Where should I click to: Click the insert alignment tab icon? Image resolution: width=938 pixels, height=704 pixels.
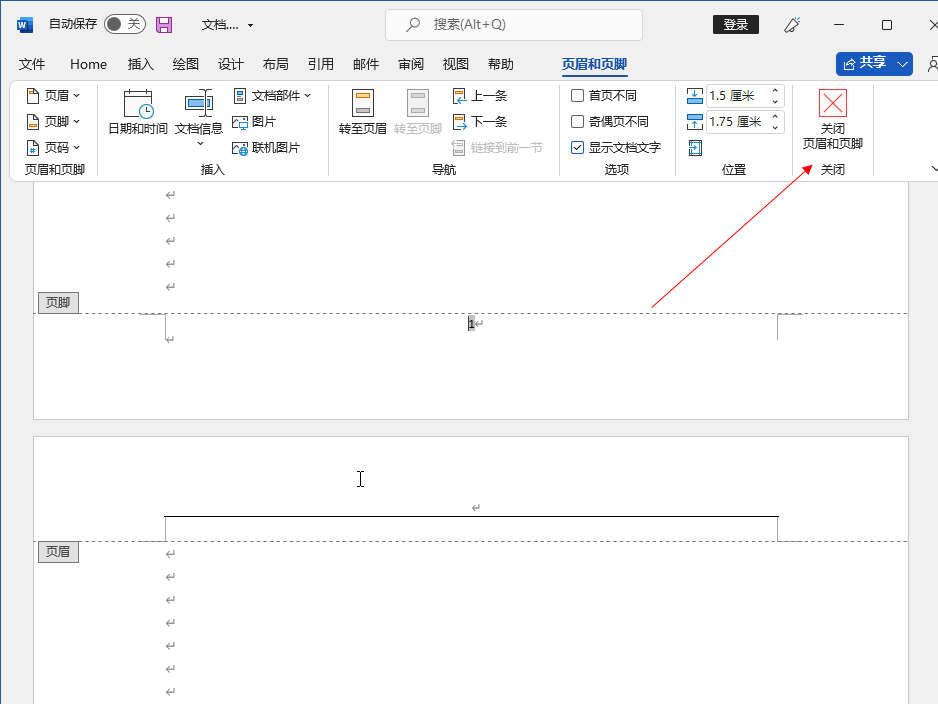pyautogui.click(x=695, y=148)
